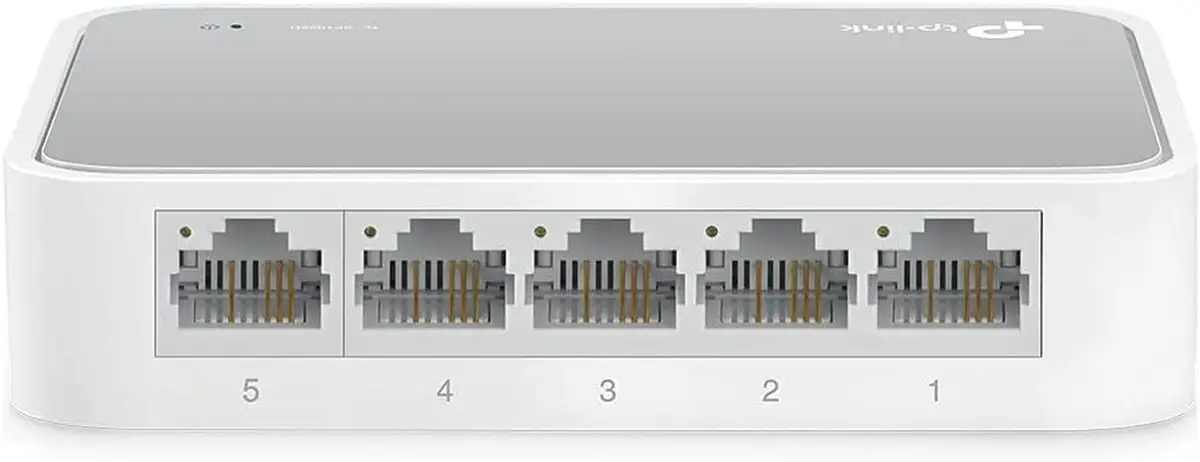
Task: Click the number 1 port label
Action: [933, 392]
